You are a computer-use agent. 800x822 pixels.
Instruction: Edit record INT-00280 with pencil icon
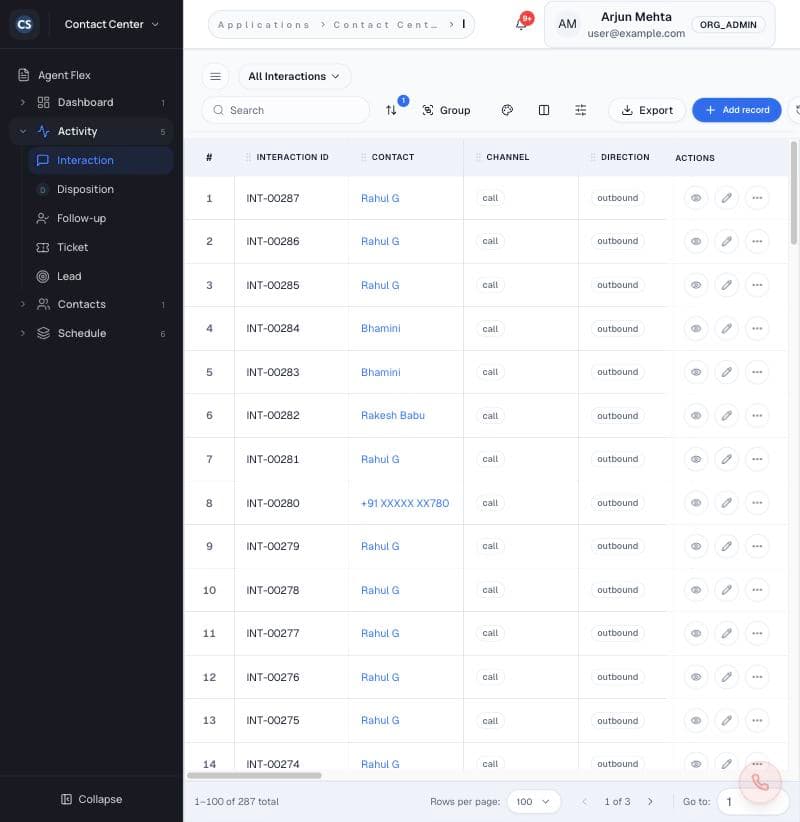tap(727, 503)
